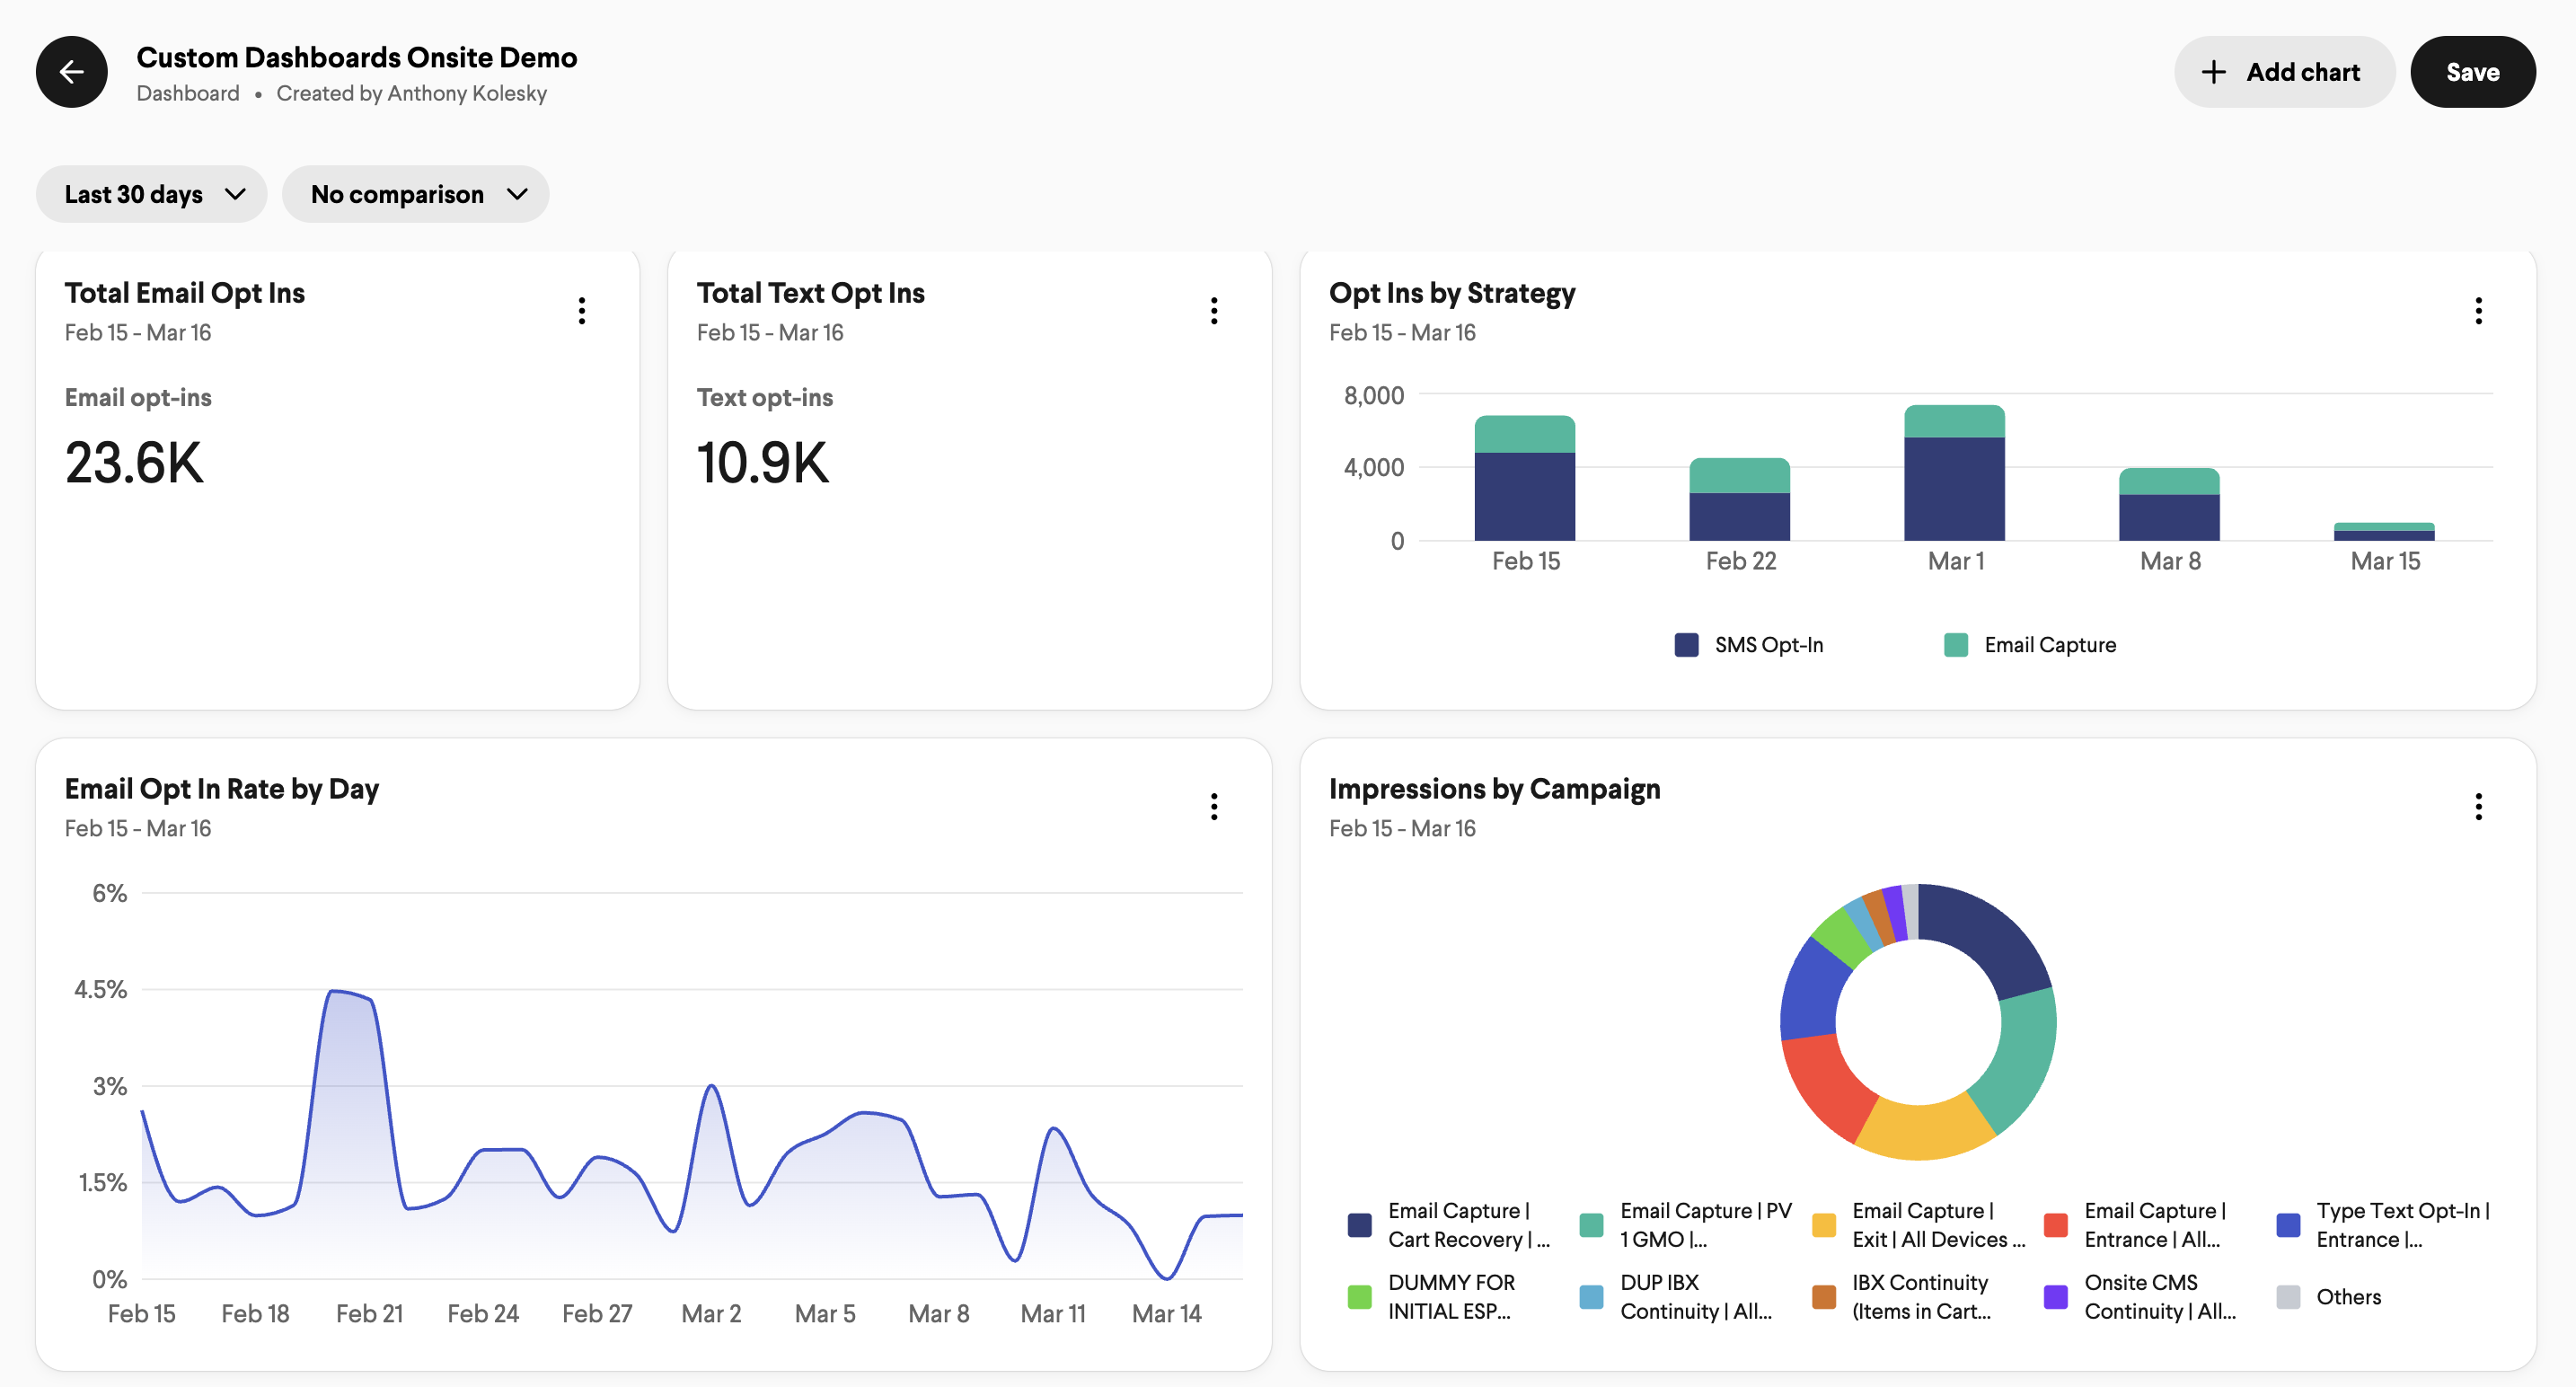Viewport: 2576px width, 1387px height.
Task: Click the Mar 8 stacked bar
Action: pyautogui.click(x=2170, y=504)
